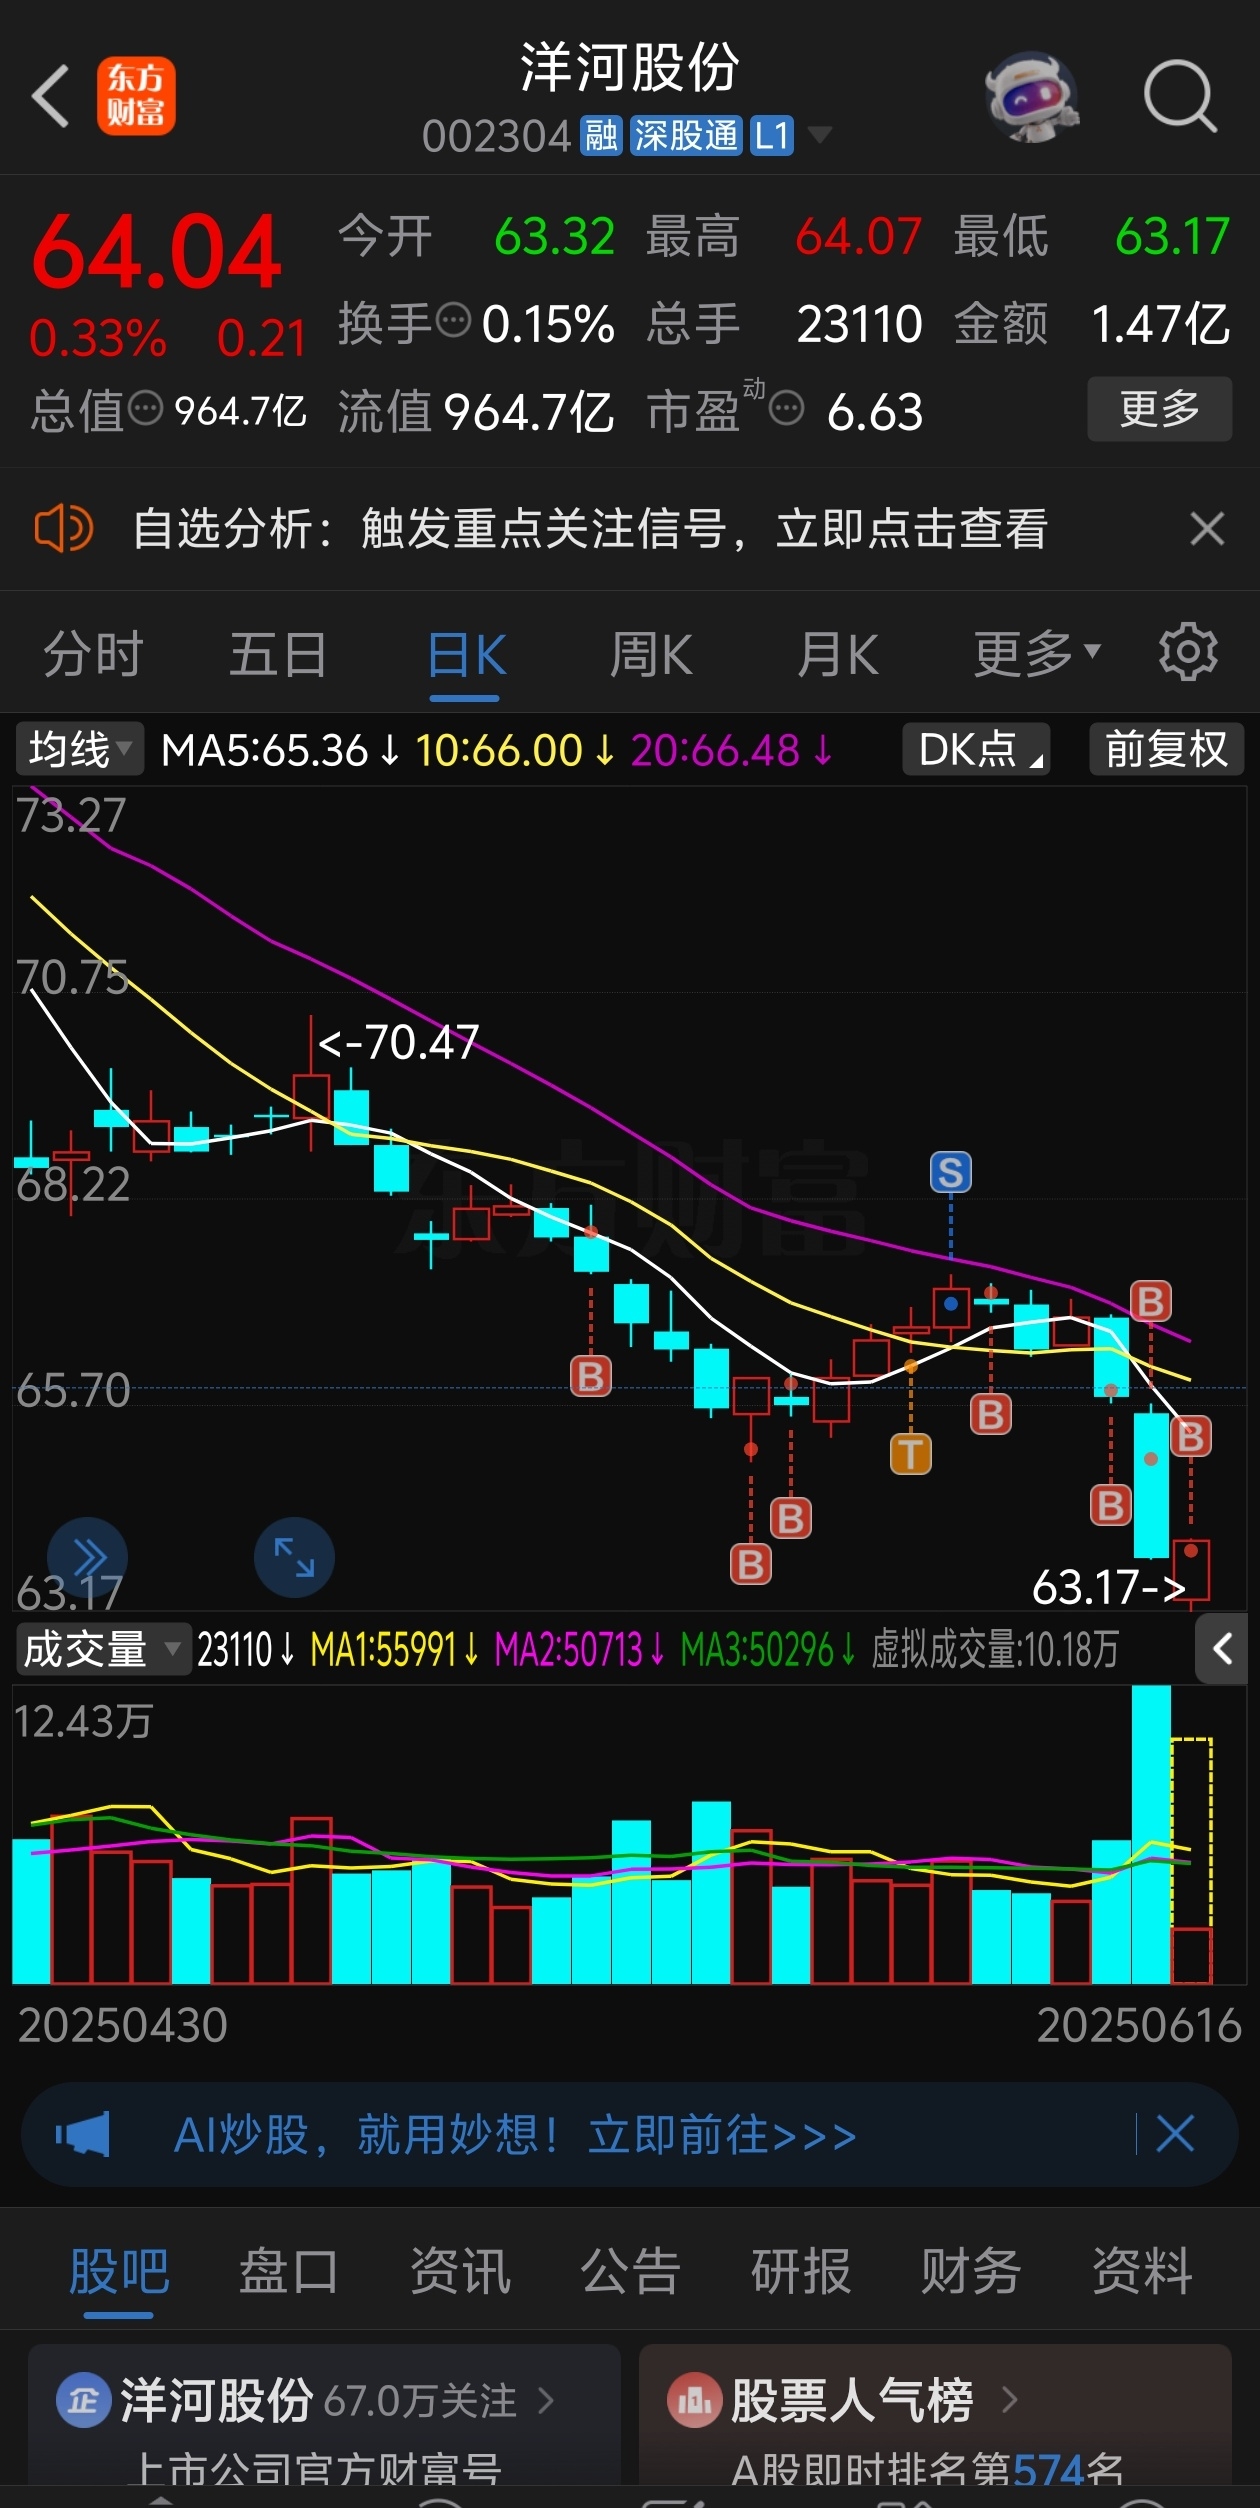1260x2508 pixels.
Task: Tap the tallest cyan volume bar
Action: [1151, 1834]
